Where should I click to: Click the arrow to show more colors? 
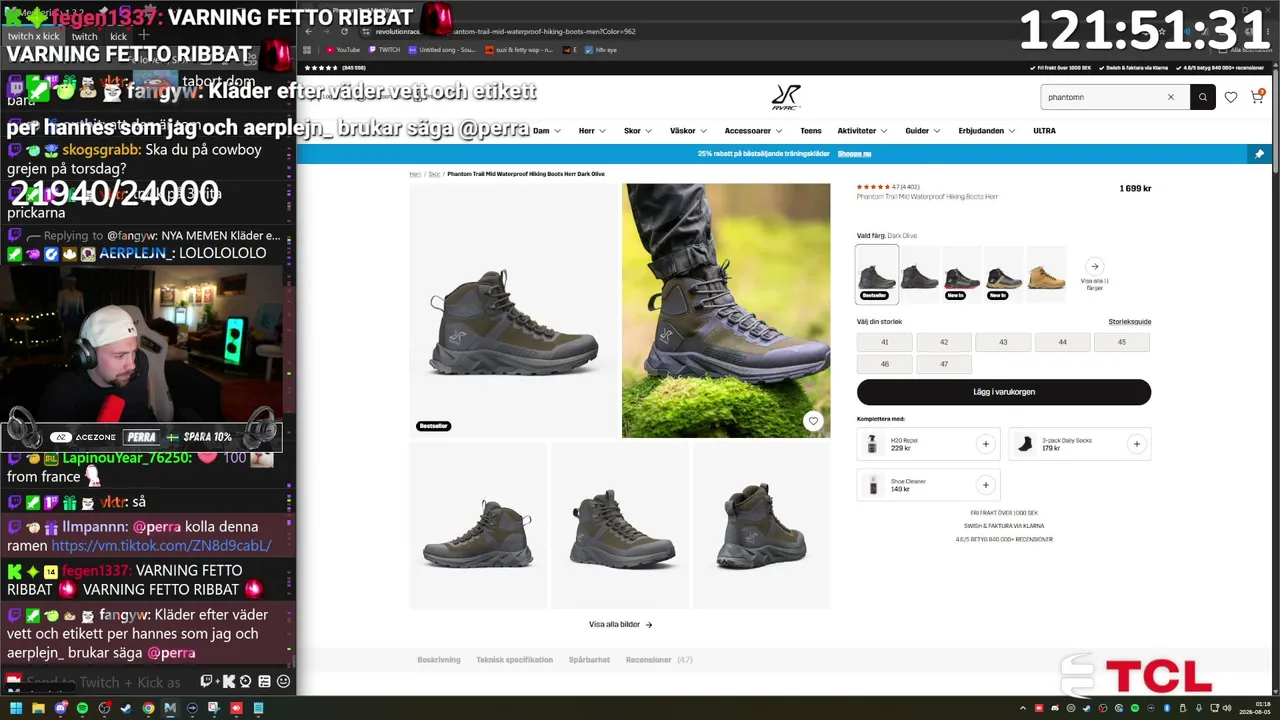pos(1095,266)
